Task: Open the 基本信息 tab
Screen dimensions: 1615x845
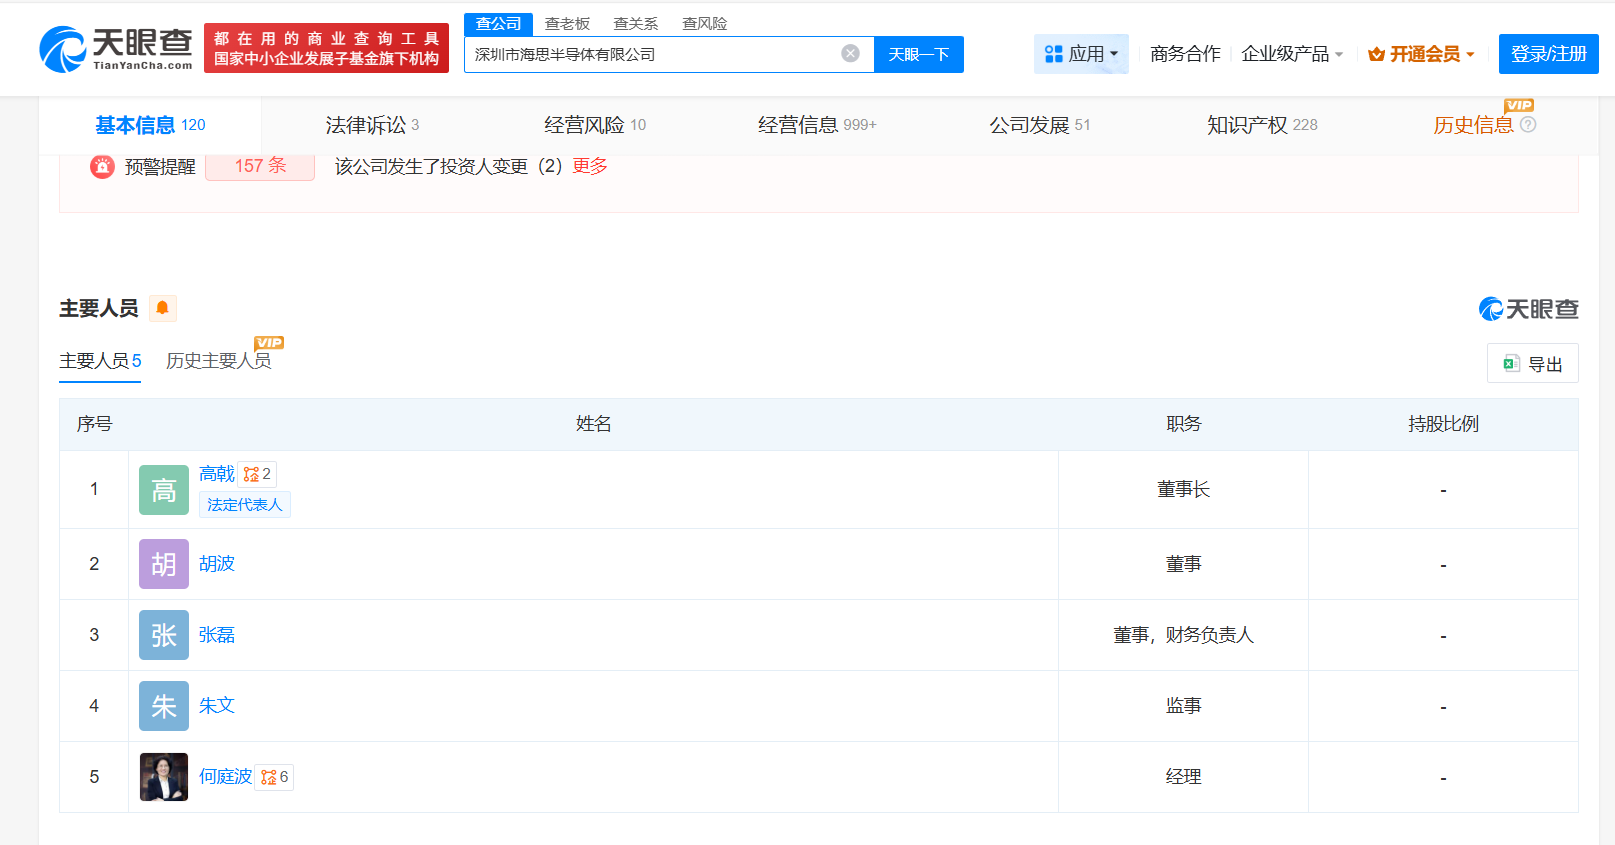Action: [x=150, y=125]
